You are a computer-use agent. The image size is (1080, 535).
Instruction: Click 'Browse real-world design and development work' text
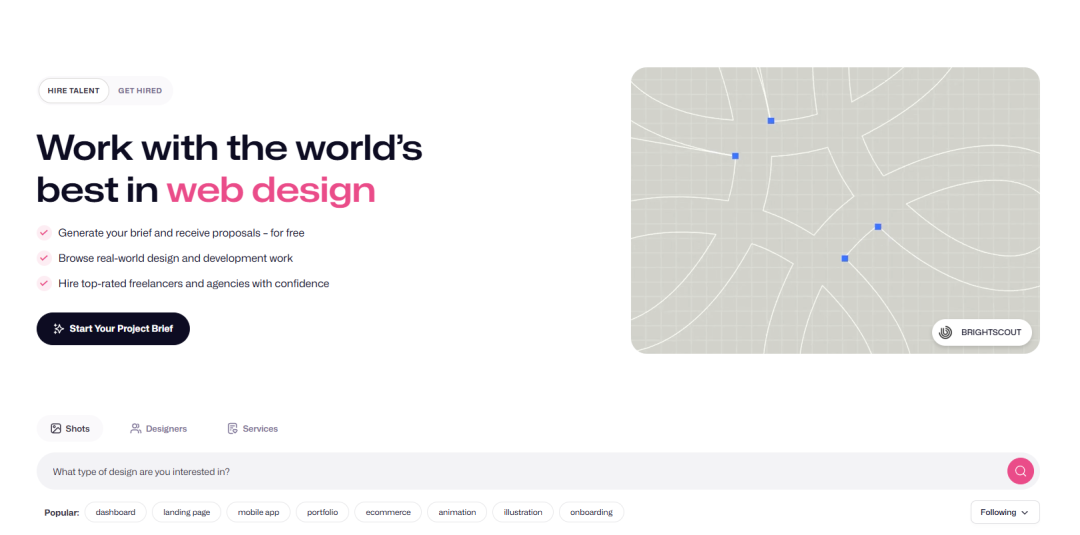176,258
